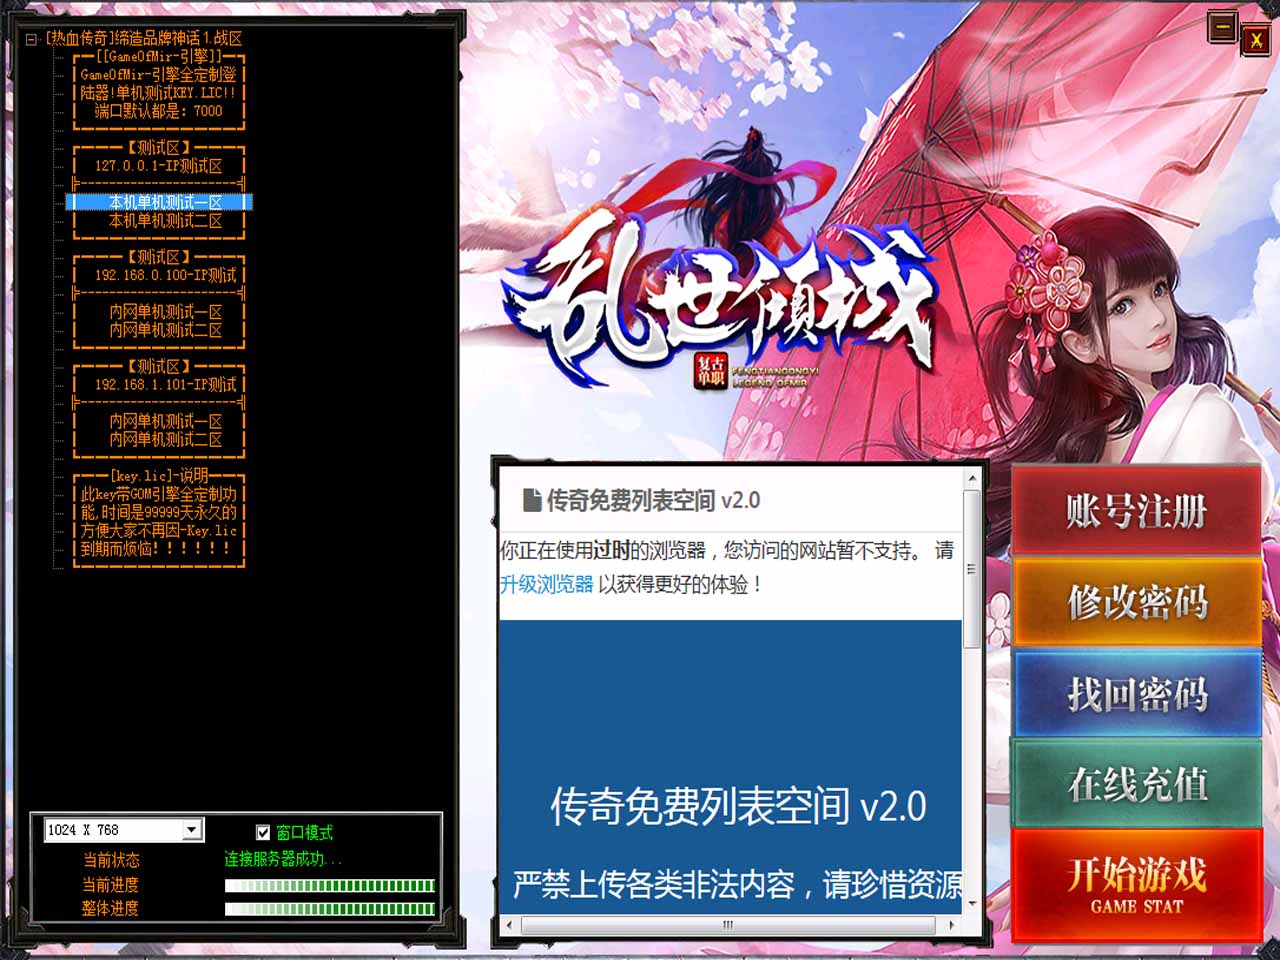Click the web panel scroll-up arrow
This screenshot has width=1280, height=960.
click(x=971, y=479)
